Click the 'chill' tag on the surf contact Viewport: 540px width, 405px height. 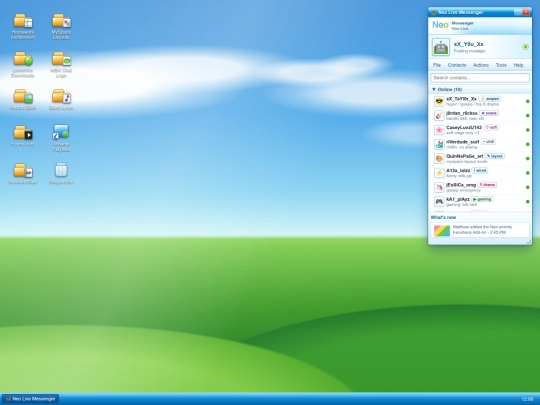tap(488, 142)
